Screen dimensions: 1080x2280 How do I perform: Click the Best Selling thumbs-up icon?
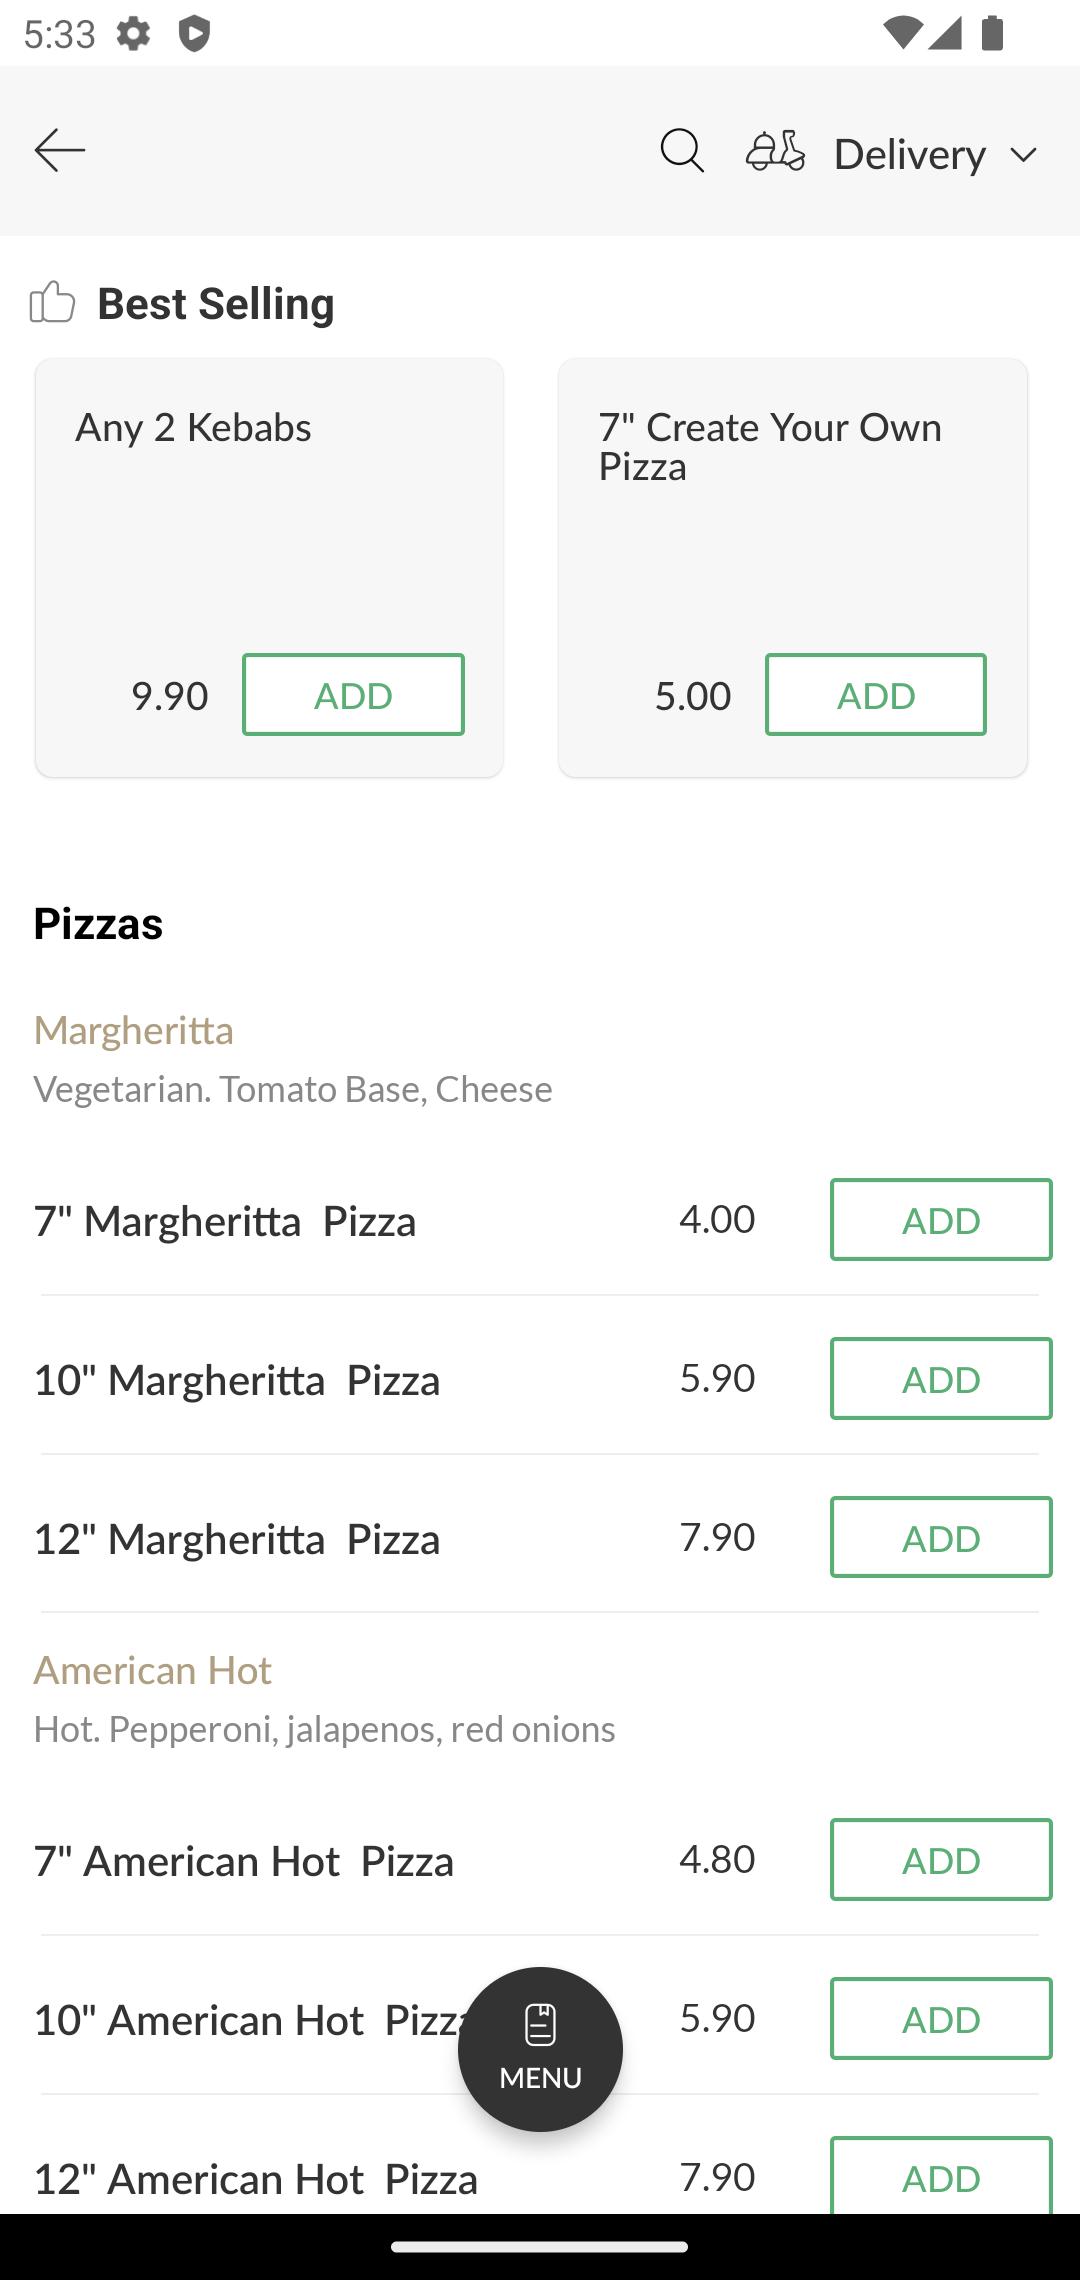pyautogui.click(x=52, y=302)
